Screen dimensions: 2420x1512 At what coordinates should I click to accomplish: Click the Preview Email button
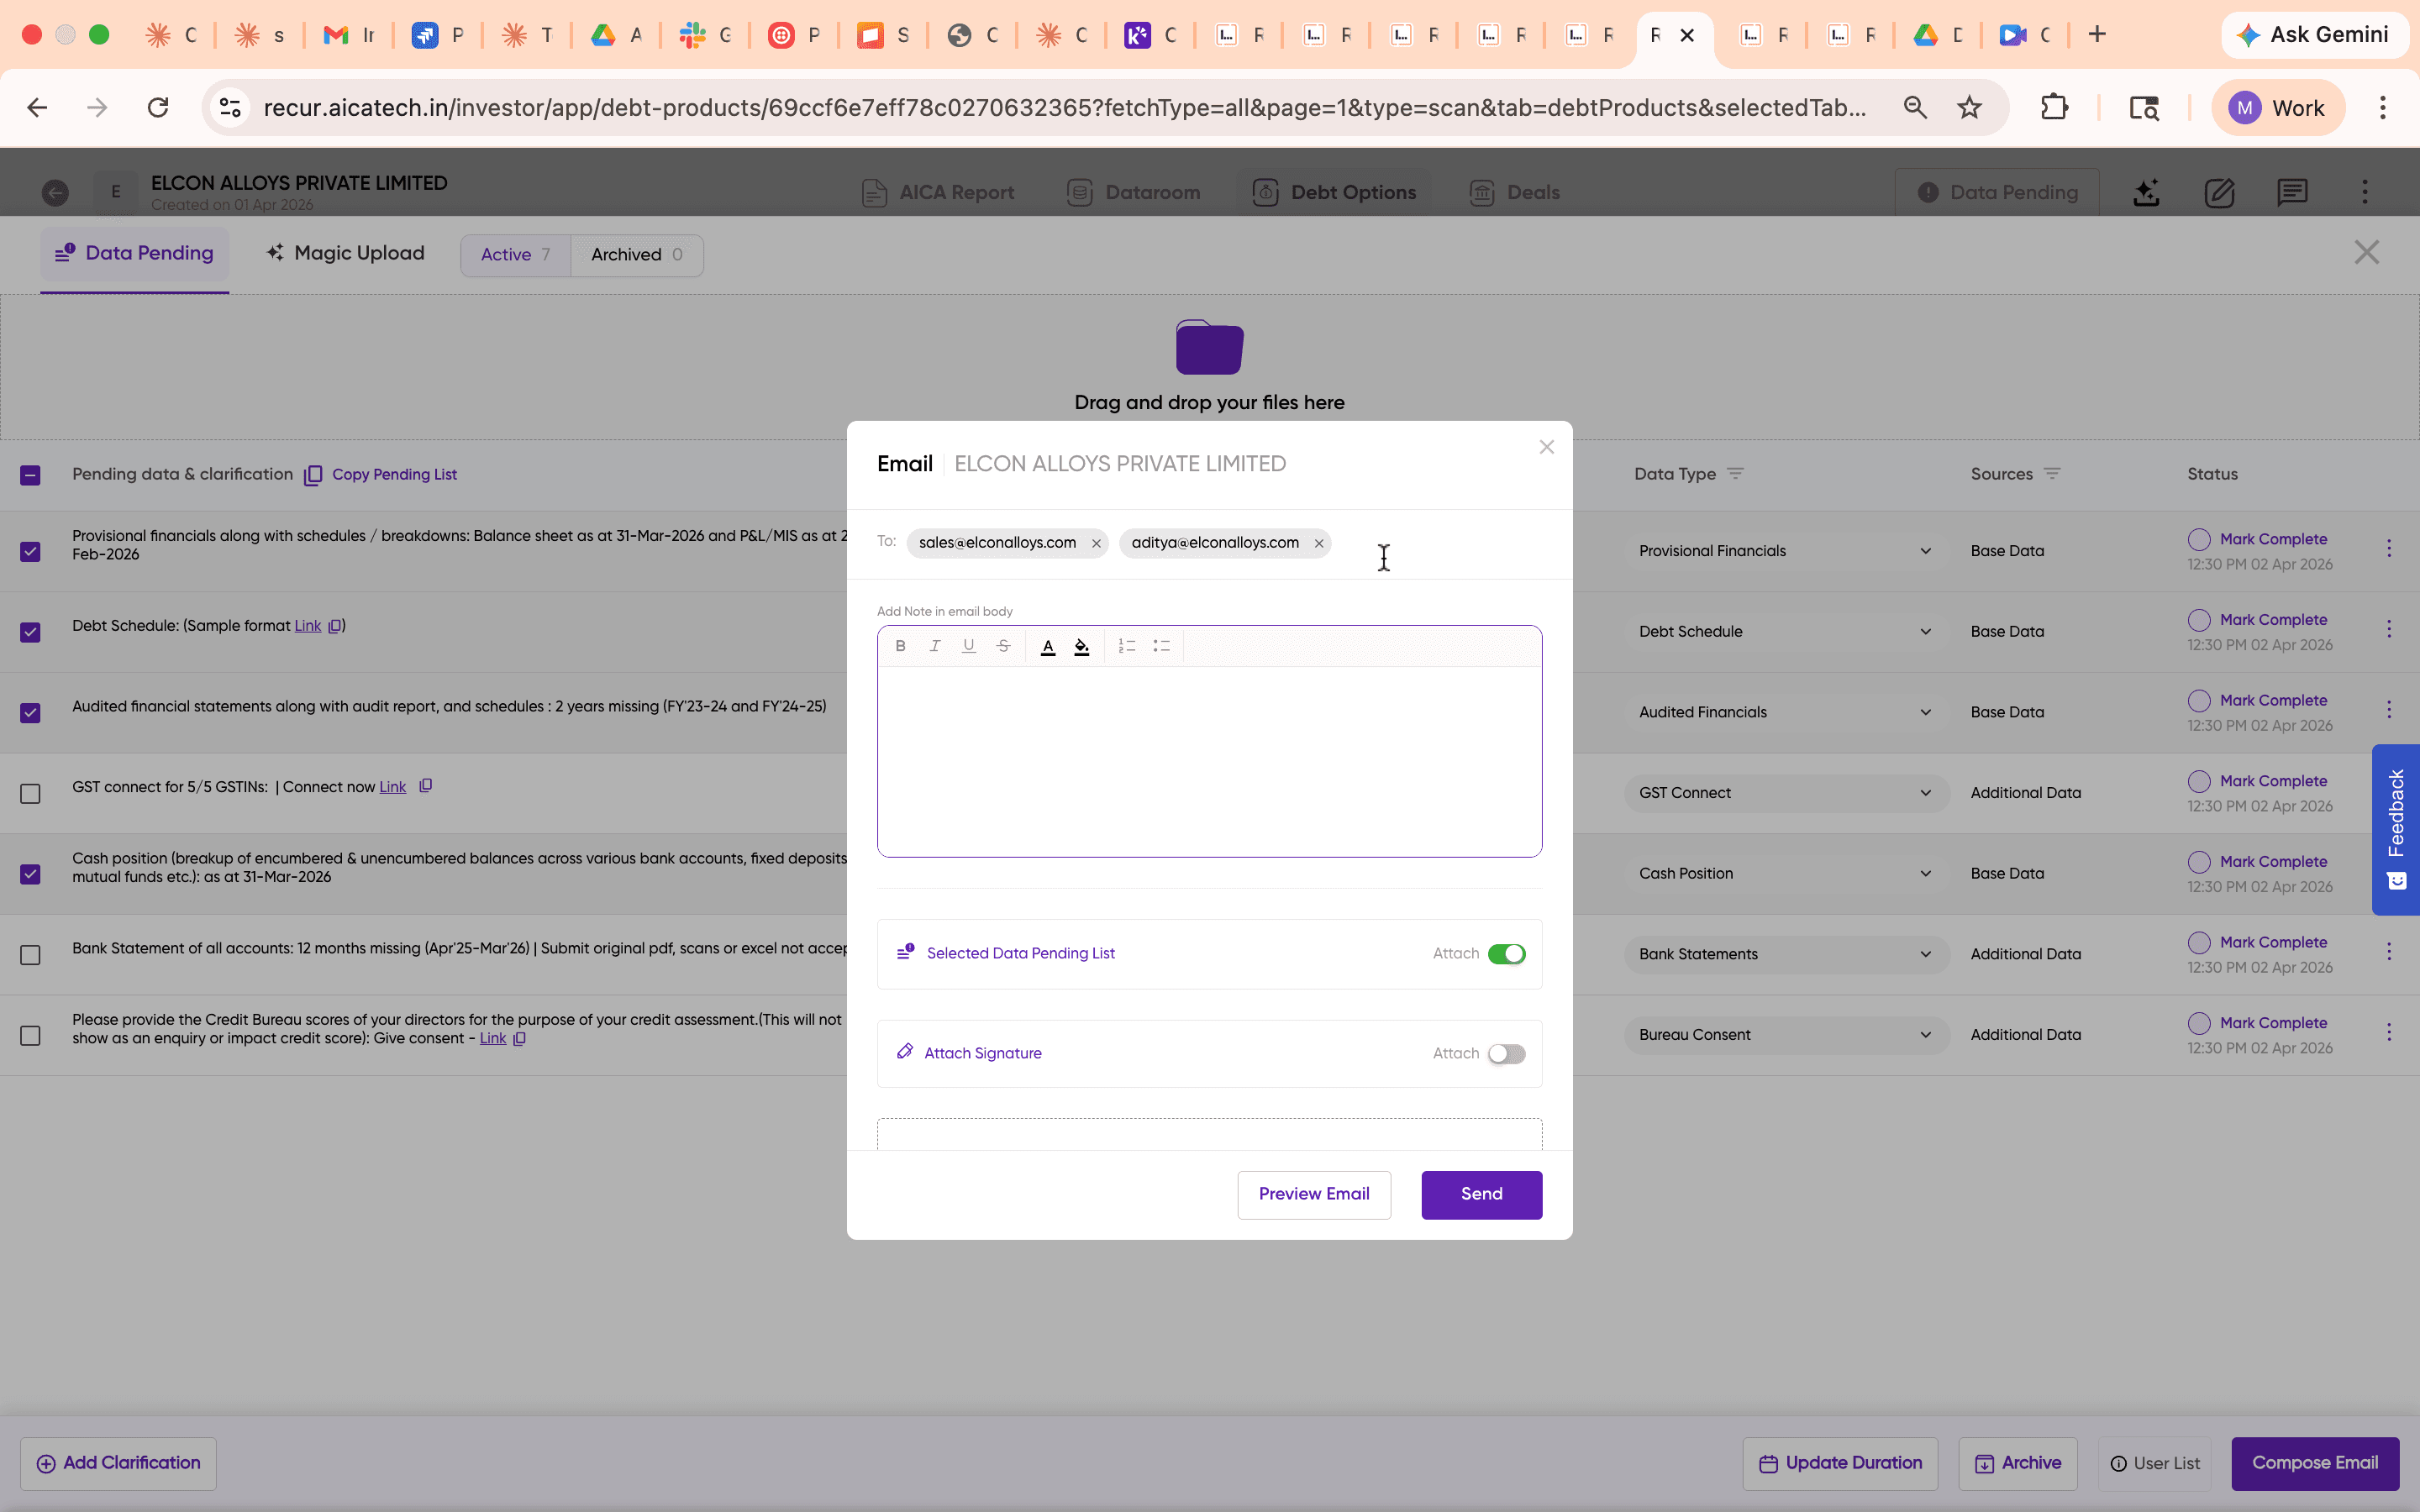[1313, 1194]
